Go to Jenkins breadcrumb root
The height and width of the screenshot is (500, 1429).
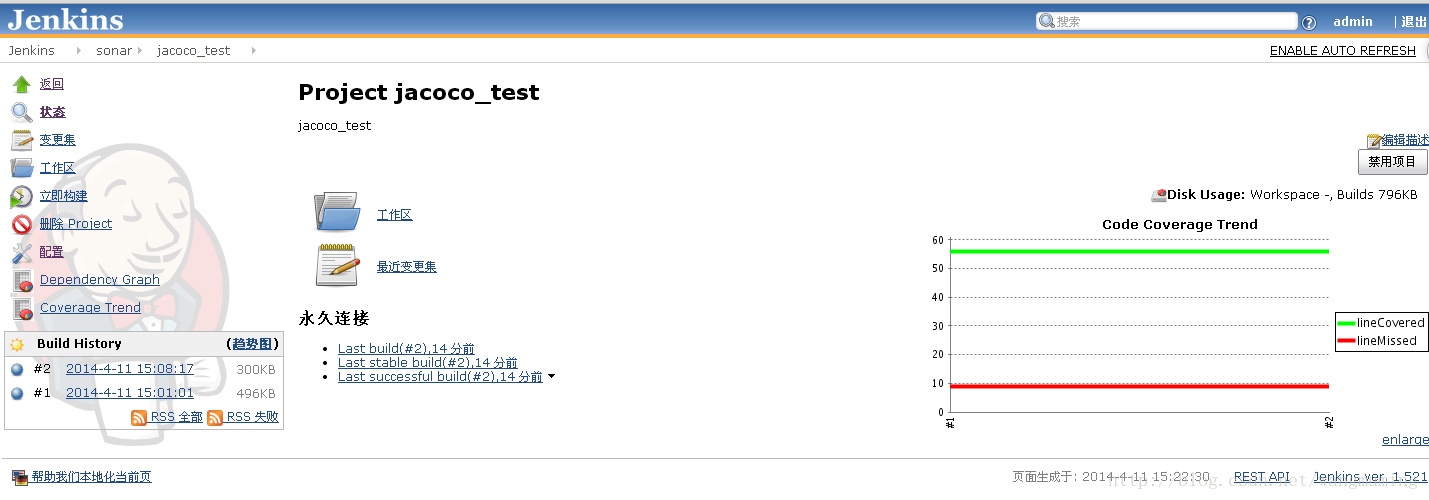coord(31,50)
